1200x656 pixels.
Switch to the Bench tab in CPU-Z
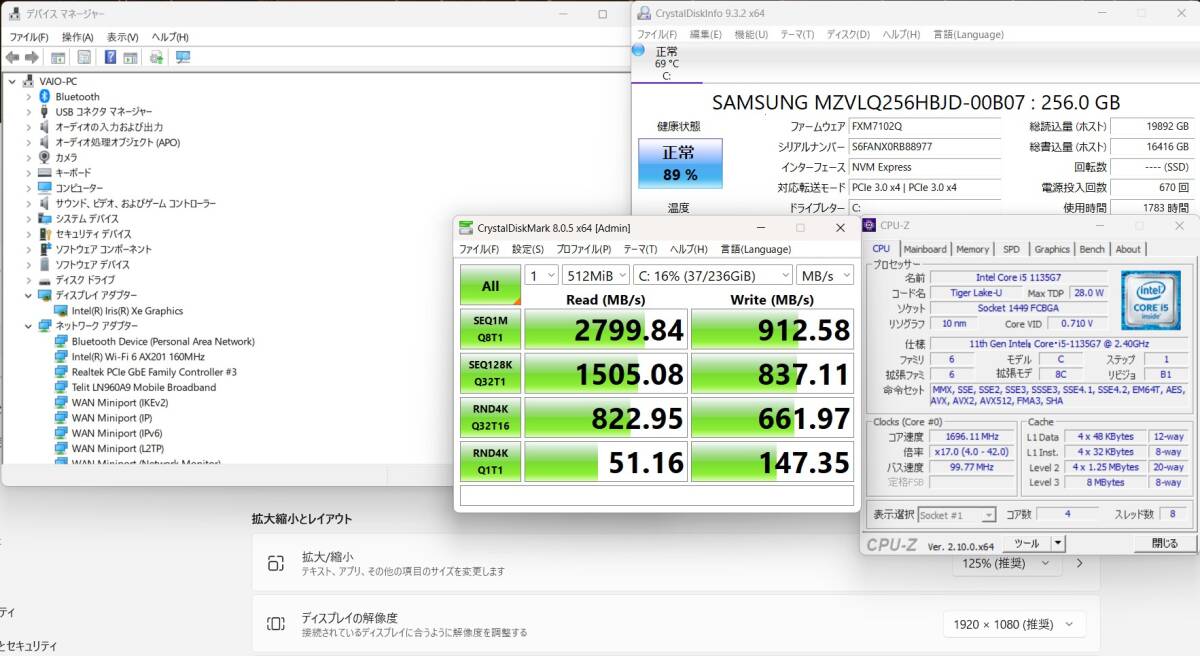1092,249
